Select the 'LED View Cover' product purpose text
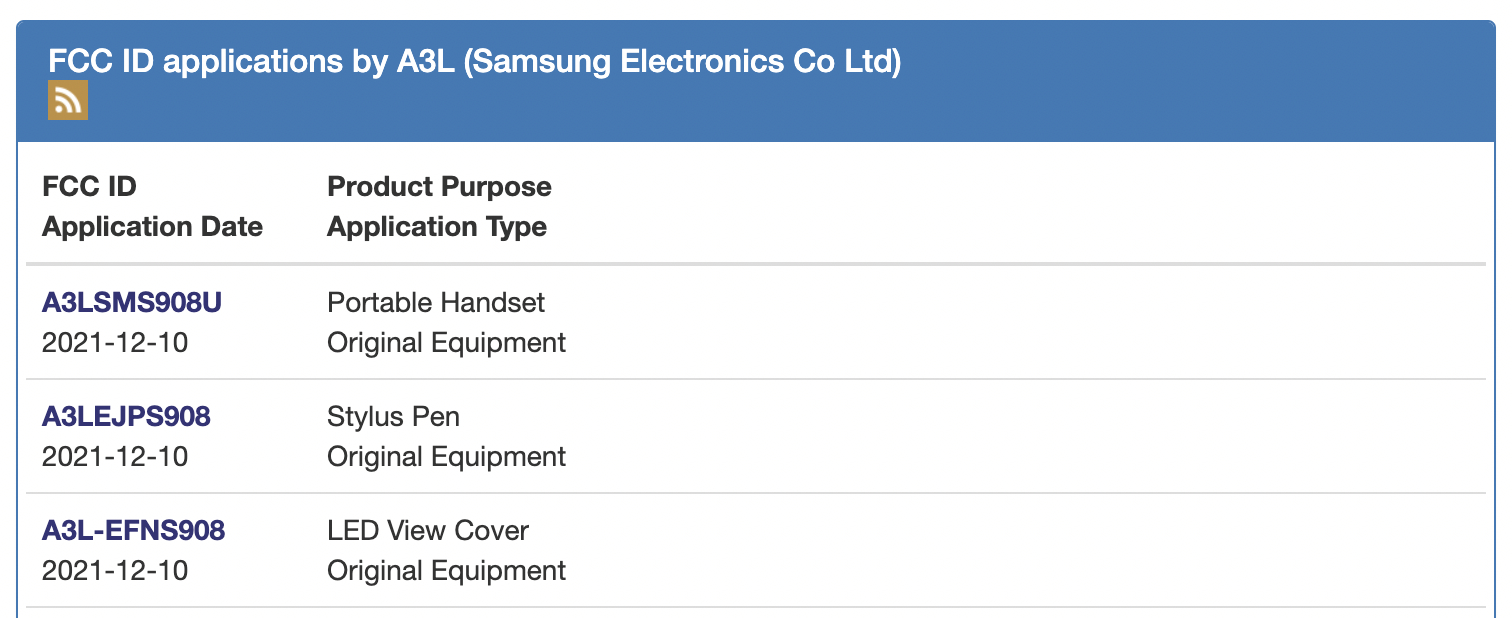Image resolution: width=1512 pixels, height=618 pixels. click(x=428, y=530)
